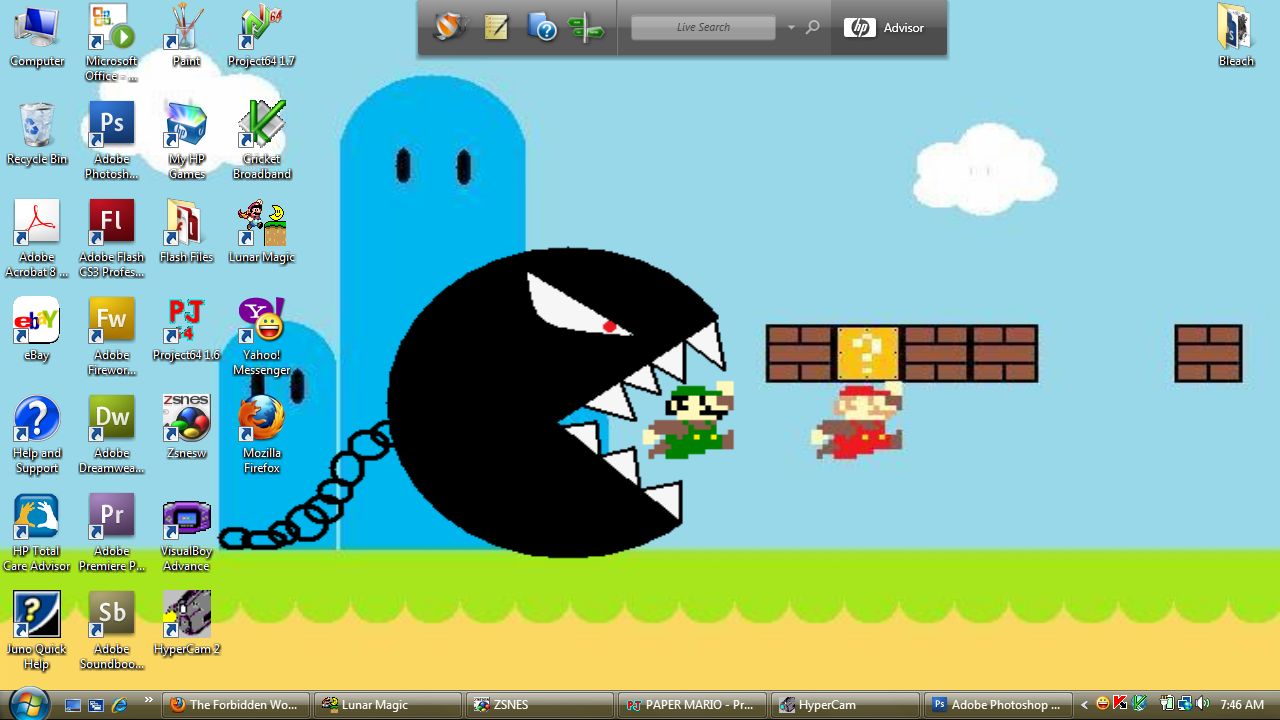Open the Adobe Dreamweaver desktop shortcut
Screen dimensions: 1280x720
[111, 419]
